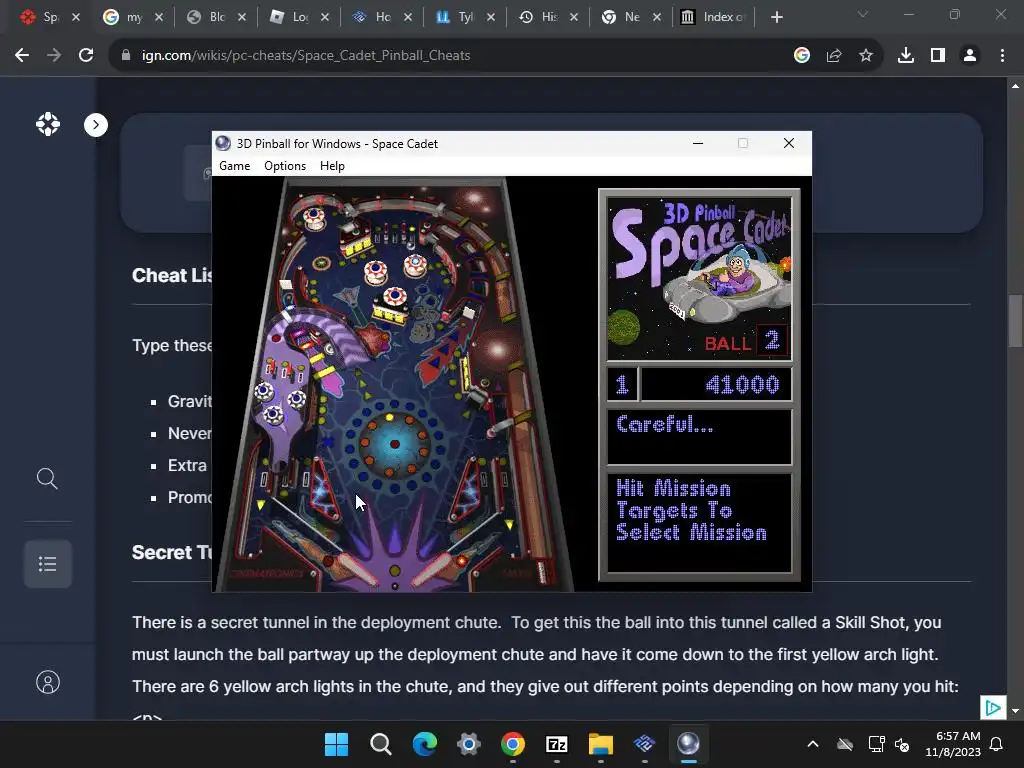Click the Google icon in address bar

click(x=801, y=56)
